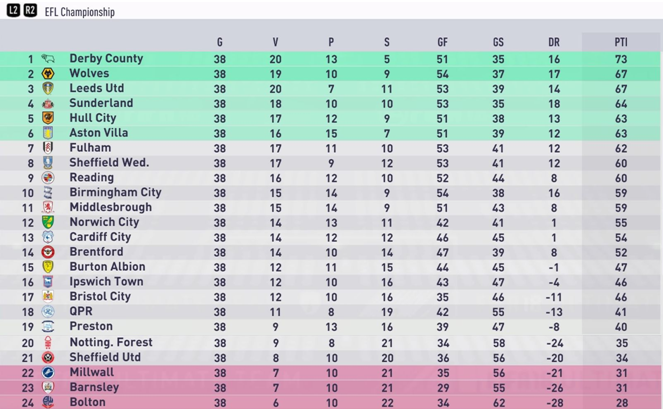The image size is (663, 409).
Task: Select the Birmingham City team name
Action: [x=115, y=192]
